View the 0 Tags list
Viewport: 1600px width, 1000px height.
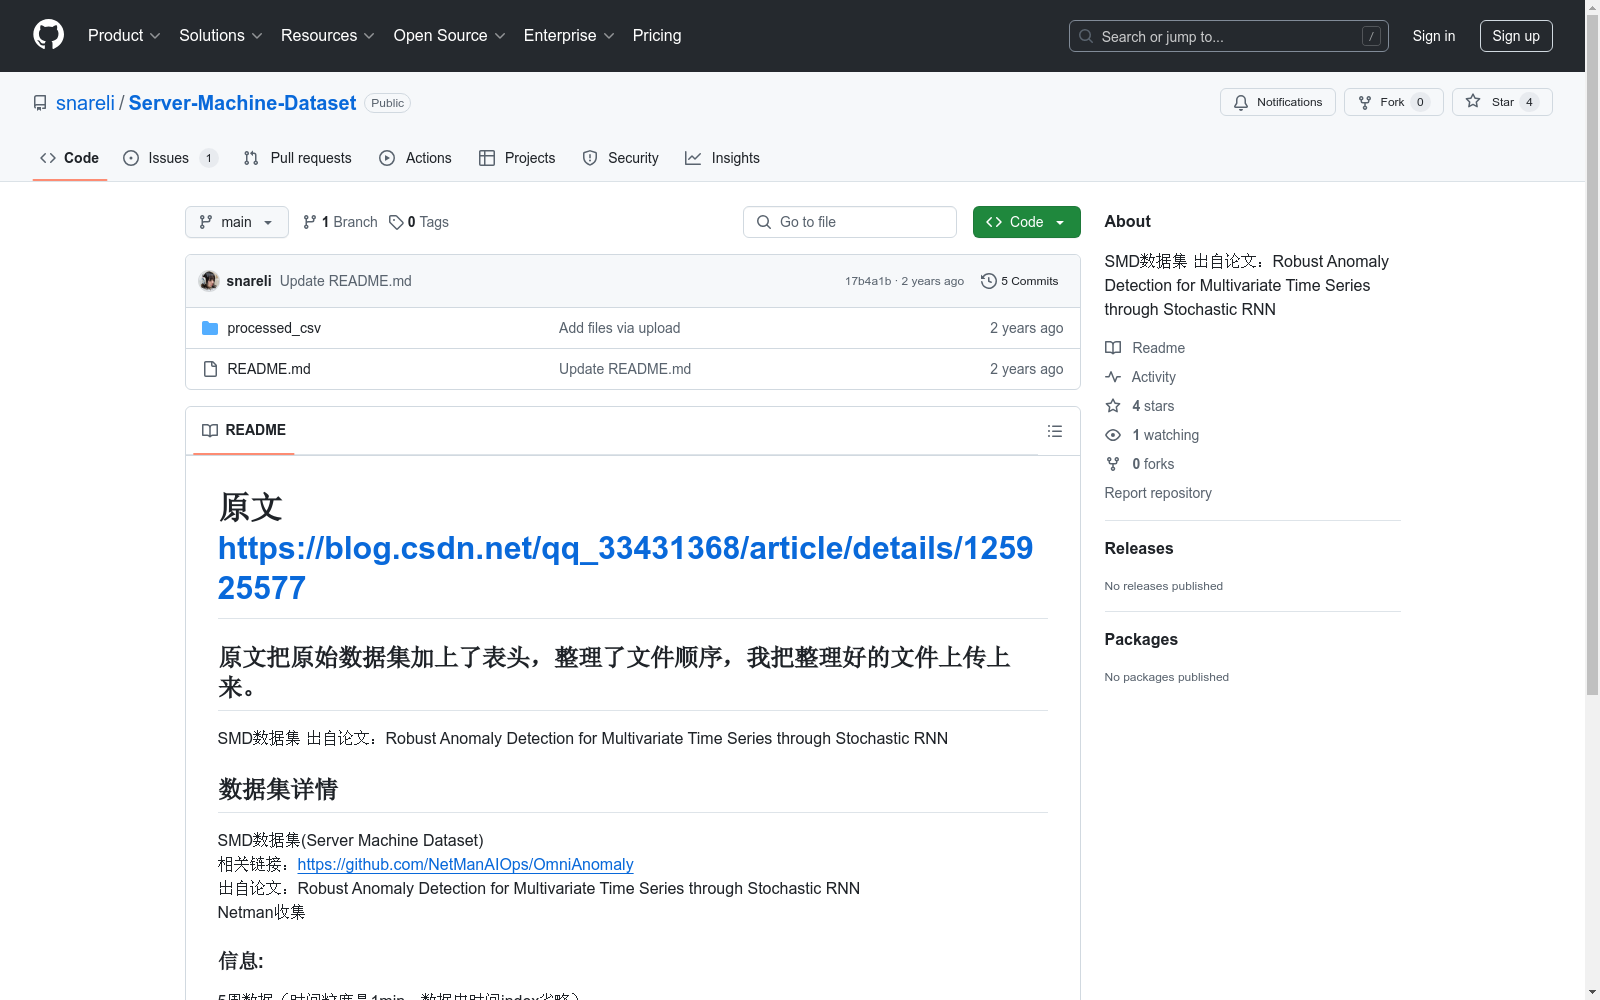419,222
